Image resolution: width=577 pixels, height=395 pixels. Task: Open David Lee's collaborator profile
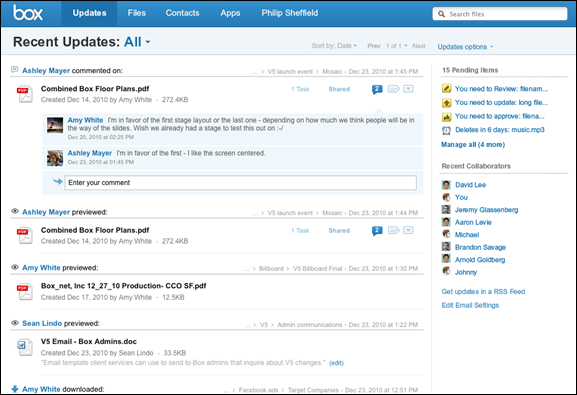(470, 185)
